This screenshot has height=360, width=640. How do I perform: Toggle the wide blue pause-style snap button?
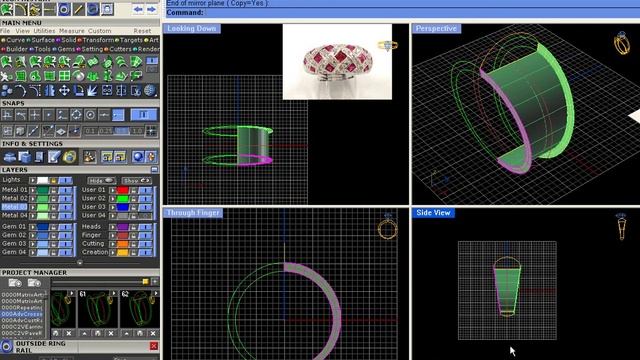(144, 115)
